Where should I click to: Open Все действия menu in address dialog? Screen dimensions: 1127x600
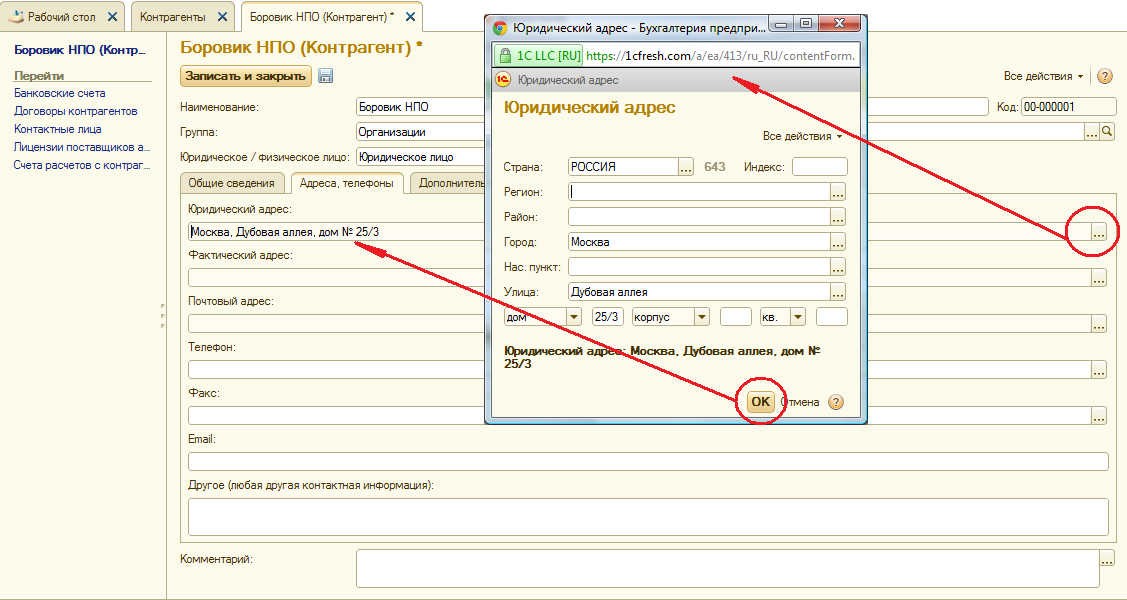802,136
